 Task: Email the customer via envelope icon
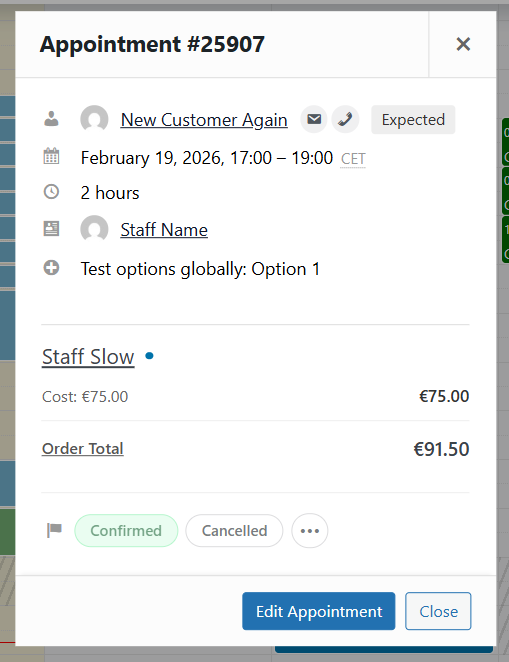pyautogui.click(x=314, y=119)
